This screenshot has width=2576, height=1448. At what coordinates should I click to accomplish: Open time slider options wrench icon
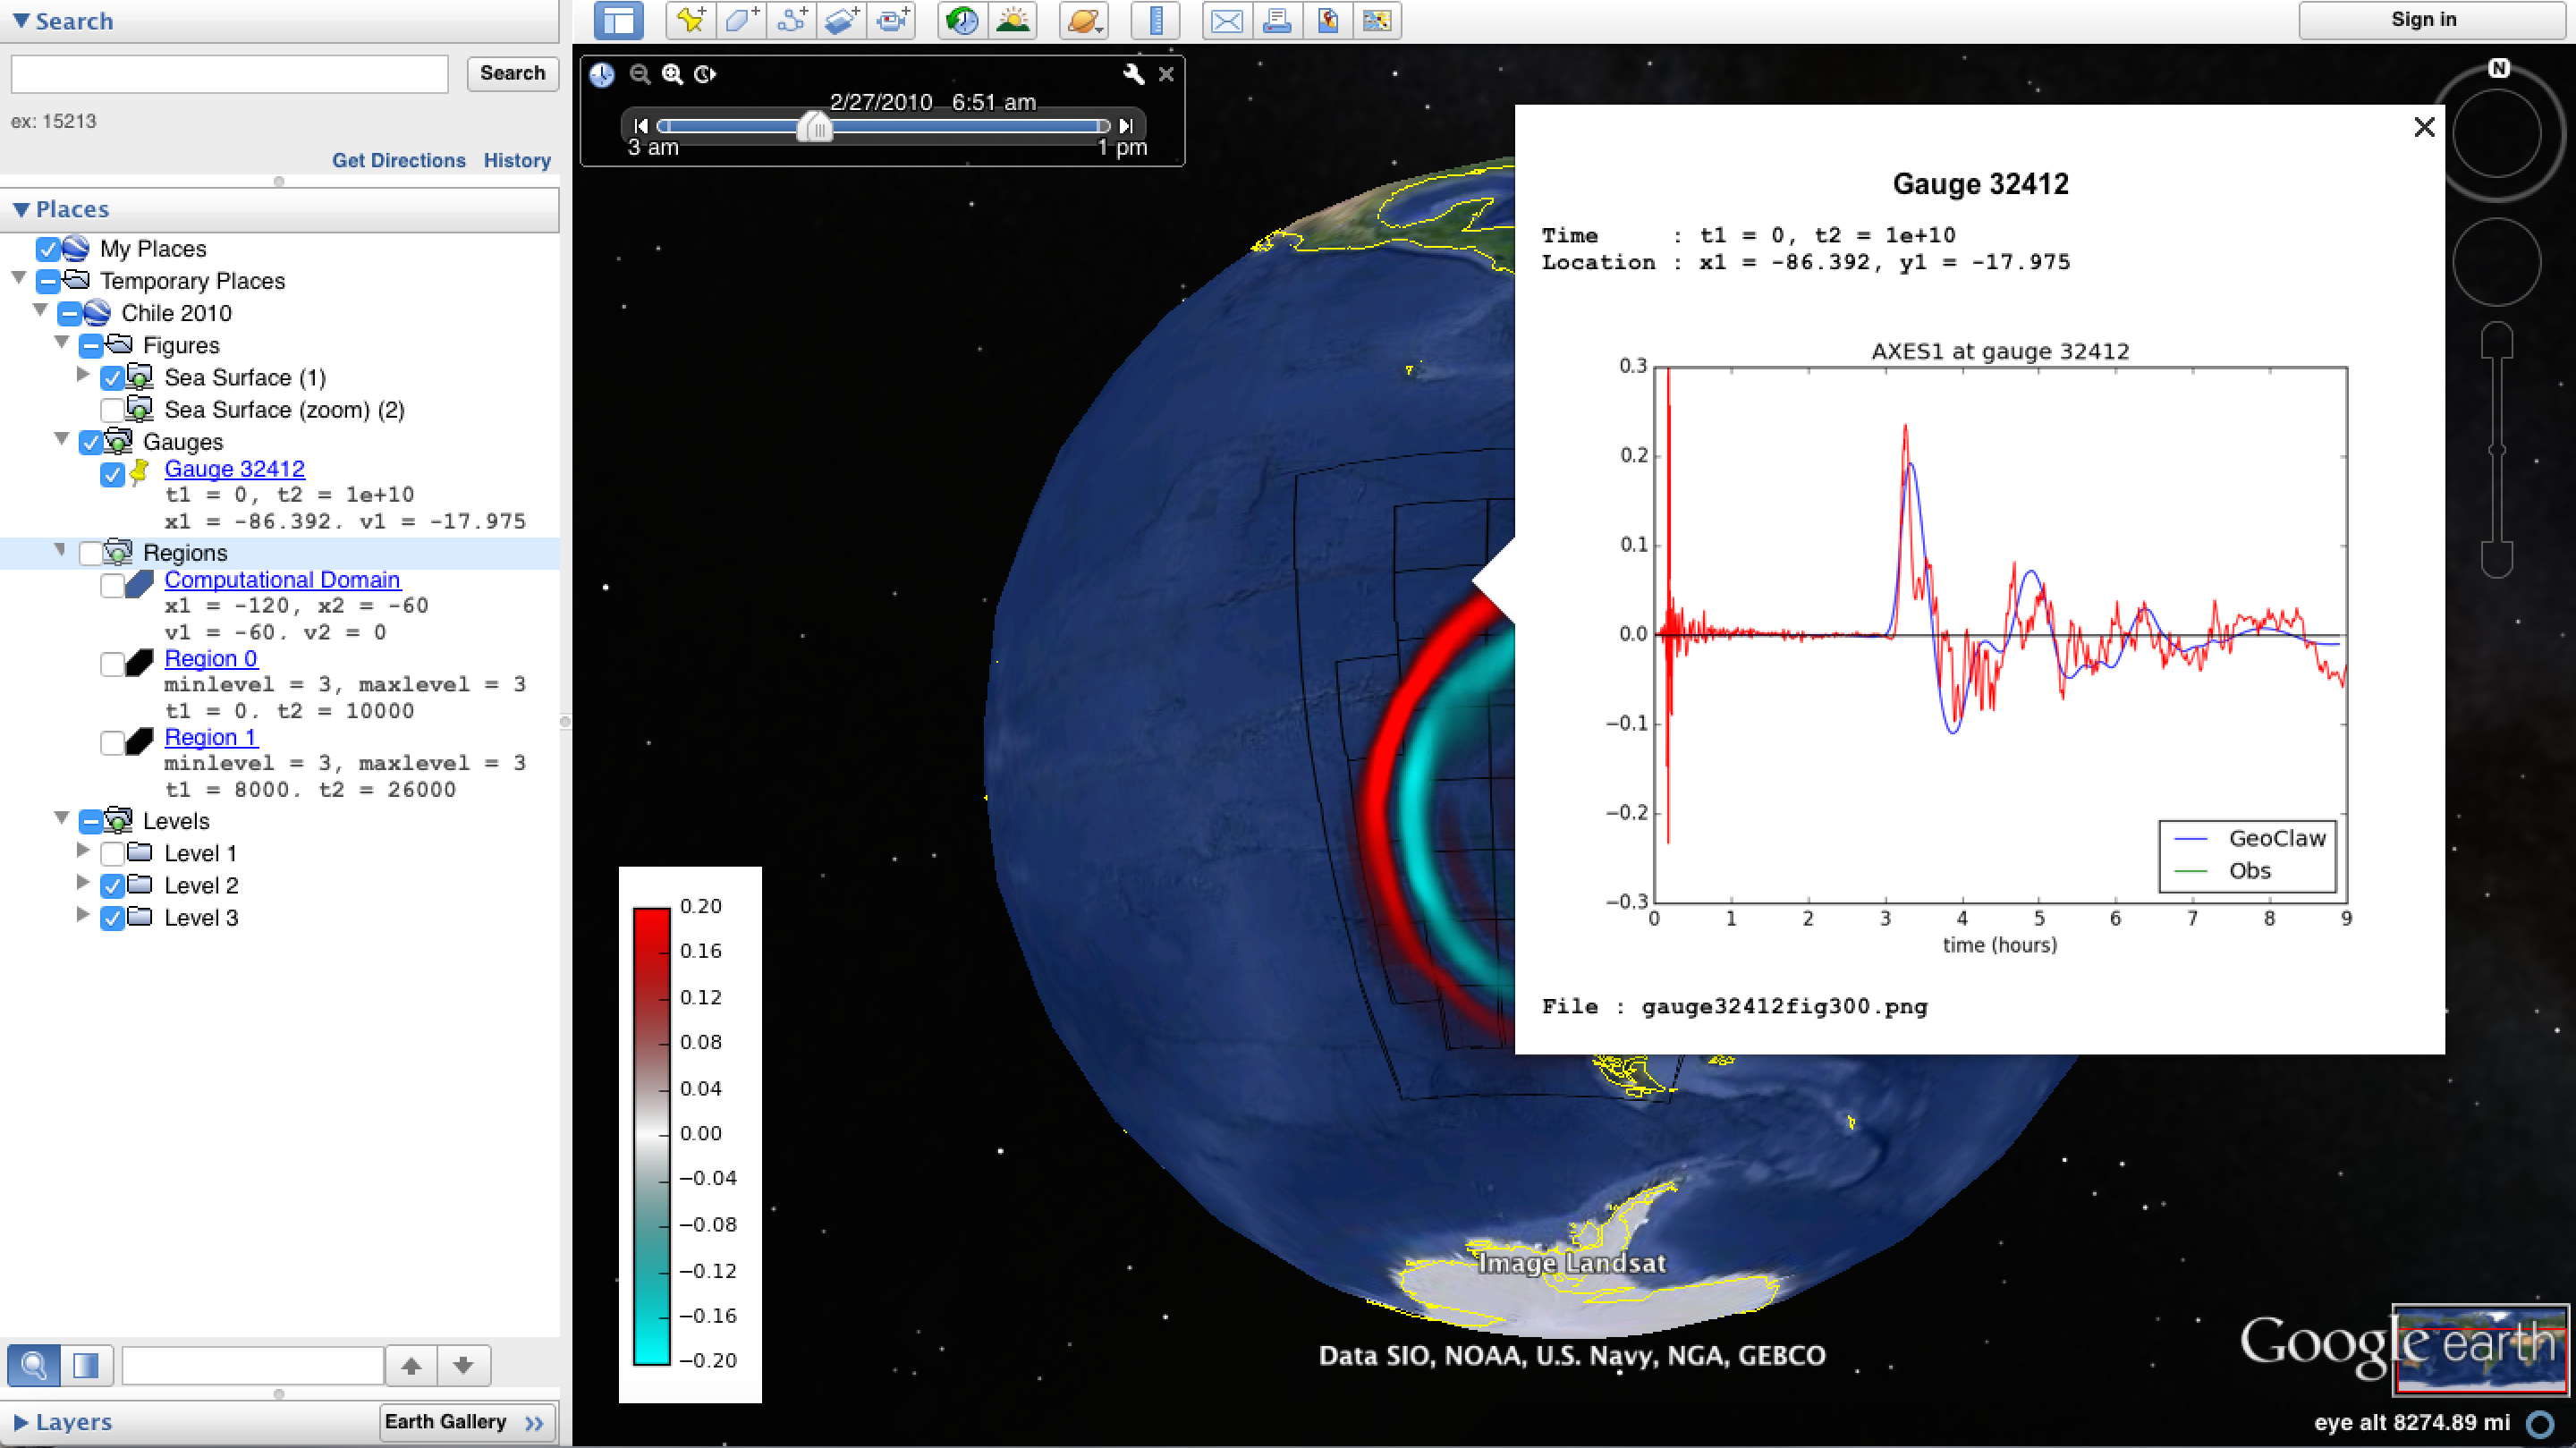[1133, 74]
